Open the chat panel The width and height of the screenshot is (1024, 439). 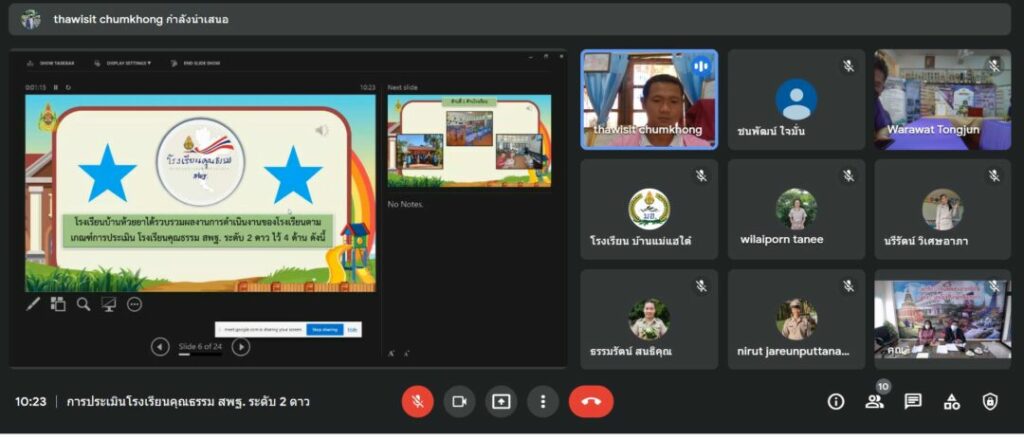(x=913, y=401)
